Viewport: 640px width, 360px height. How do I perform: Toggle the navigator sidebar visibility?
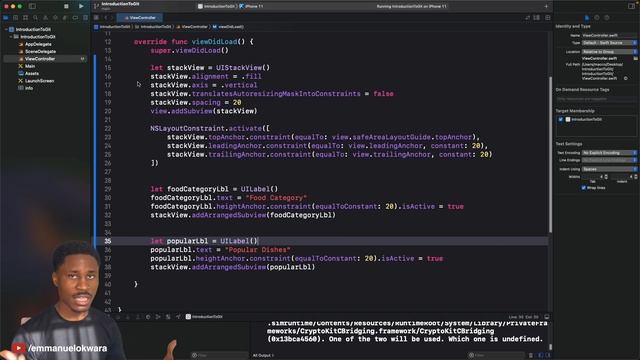click(x=32, y=7)
